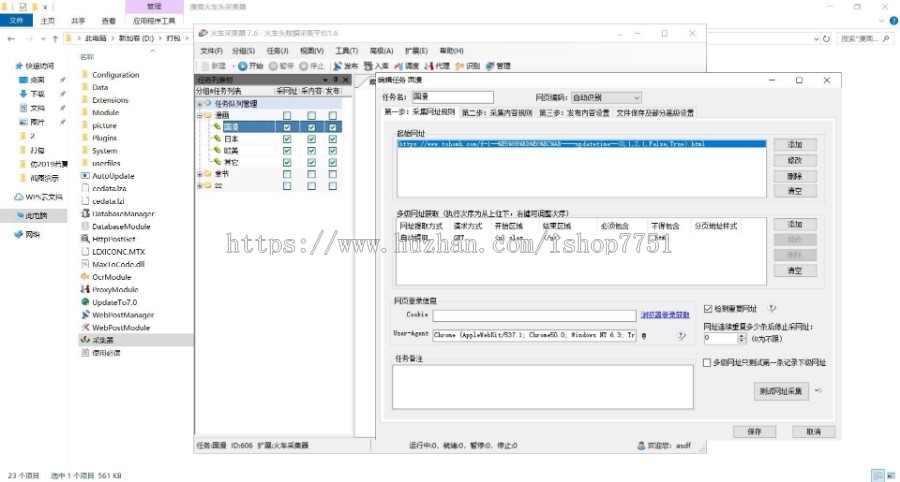Uncheck 发布 checkbox for 日本 task
This screenshot has width=900, height=482.
332,139
